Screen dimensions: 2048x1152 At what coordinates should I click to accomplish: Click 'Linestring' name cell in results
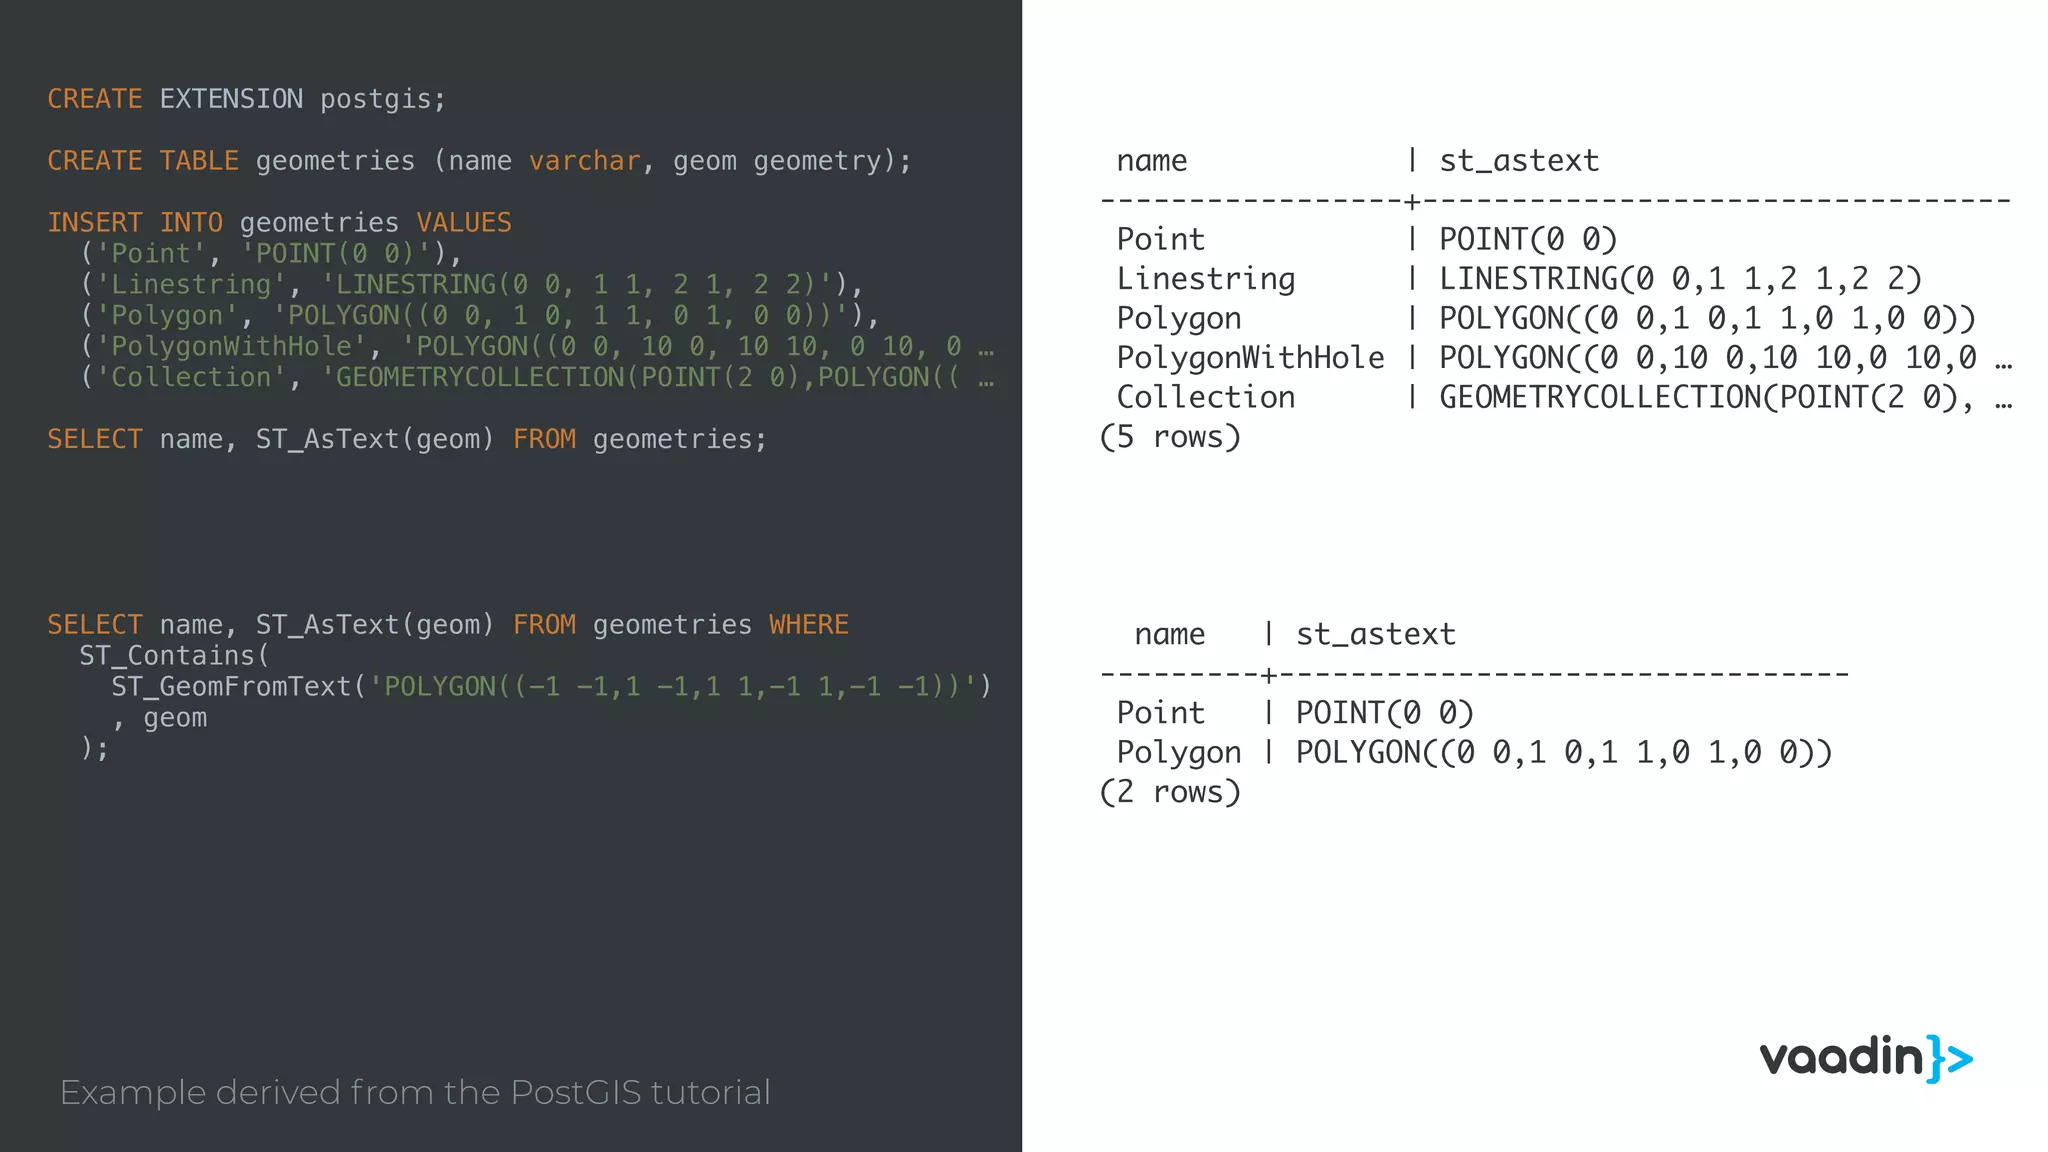pos(1206,279)
